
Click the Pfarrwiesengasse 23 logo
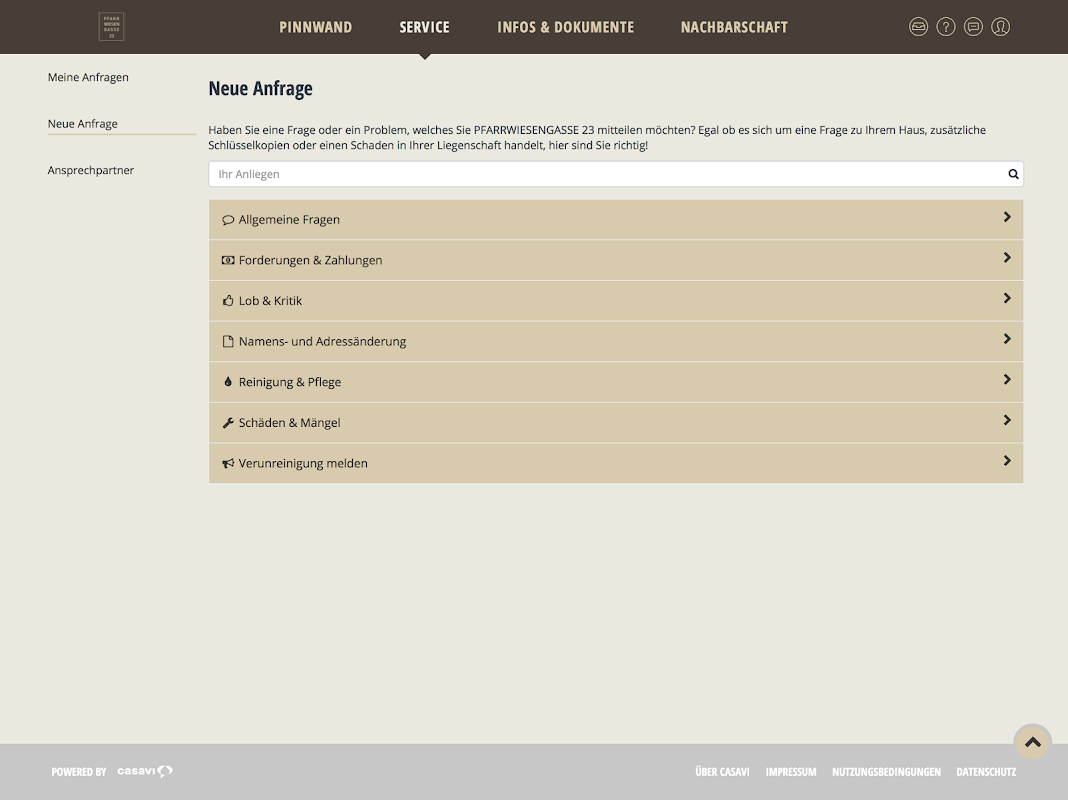[x=112, y=27]
